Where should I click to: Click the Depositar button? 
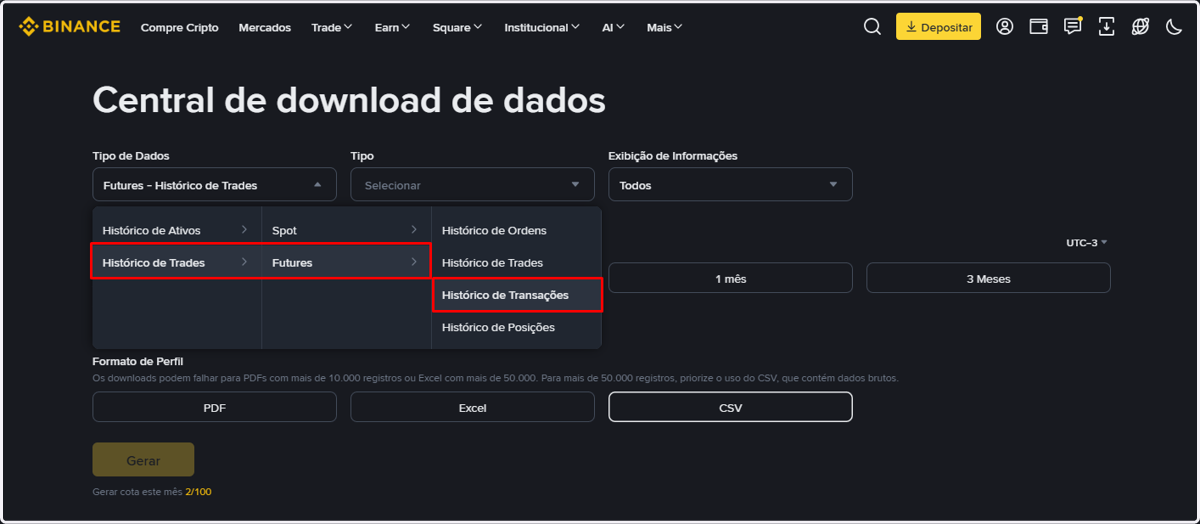click(938, 27)
